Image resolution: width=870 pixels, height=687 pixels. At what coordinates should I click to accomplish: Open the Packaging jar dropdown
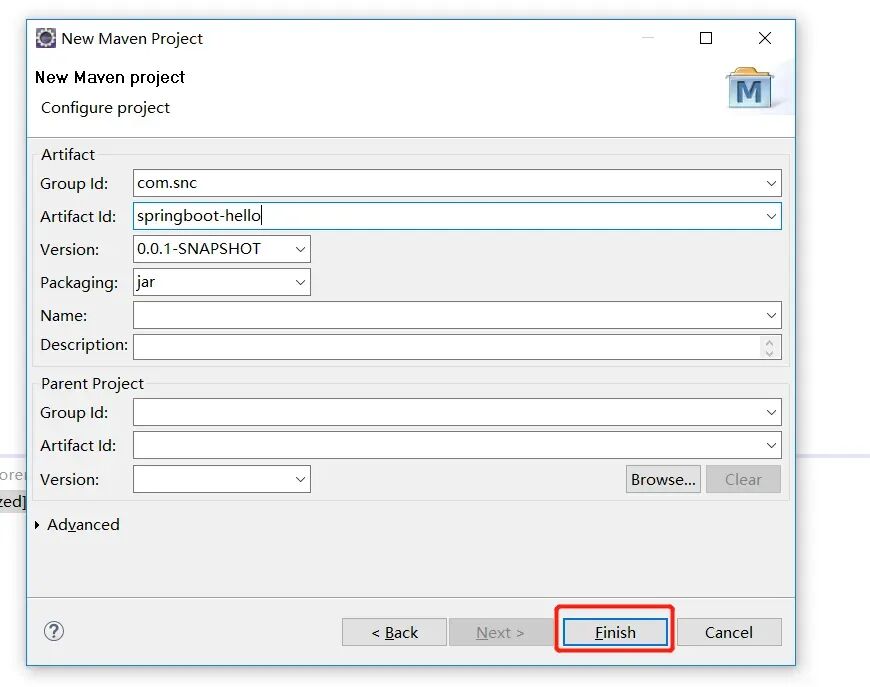click(x=300, y=282)
